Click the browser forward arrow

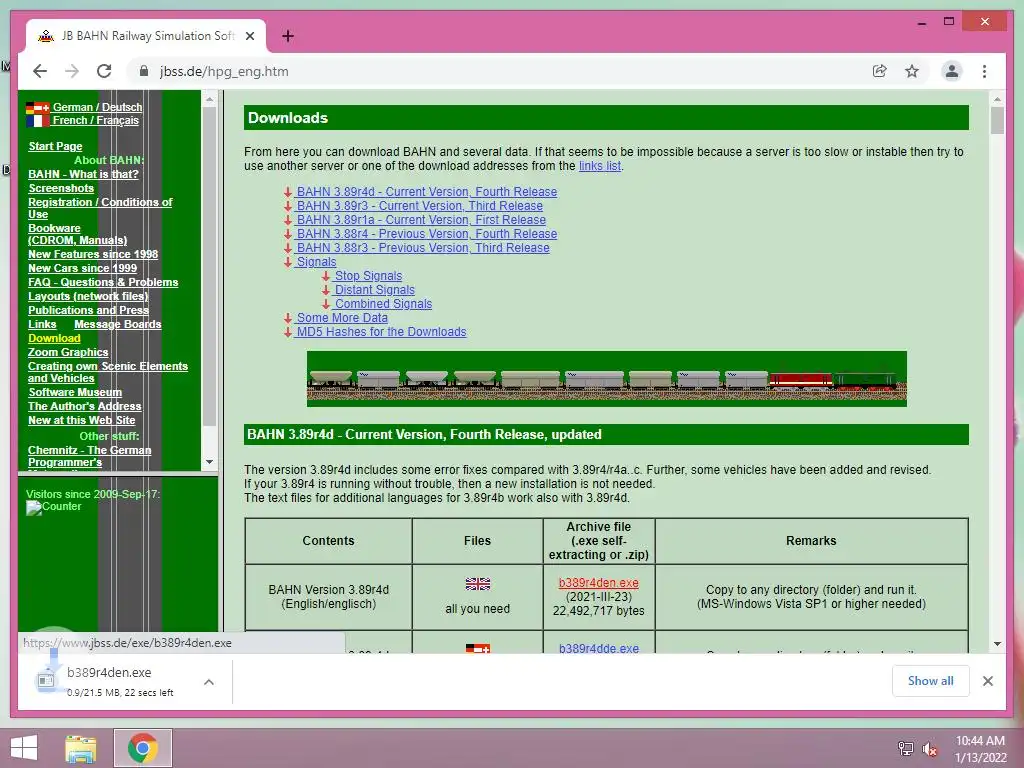click(72, 71)
